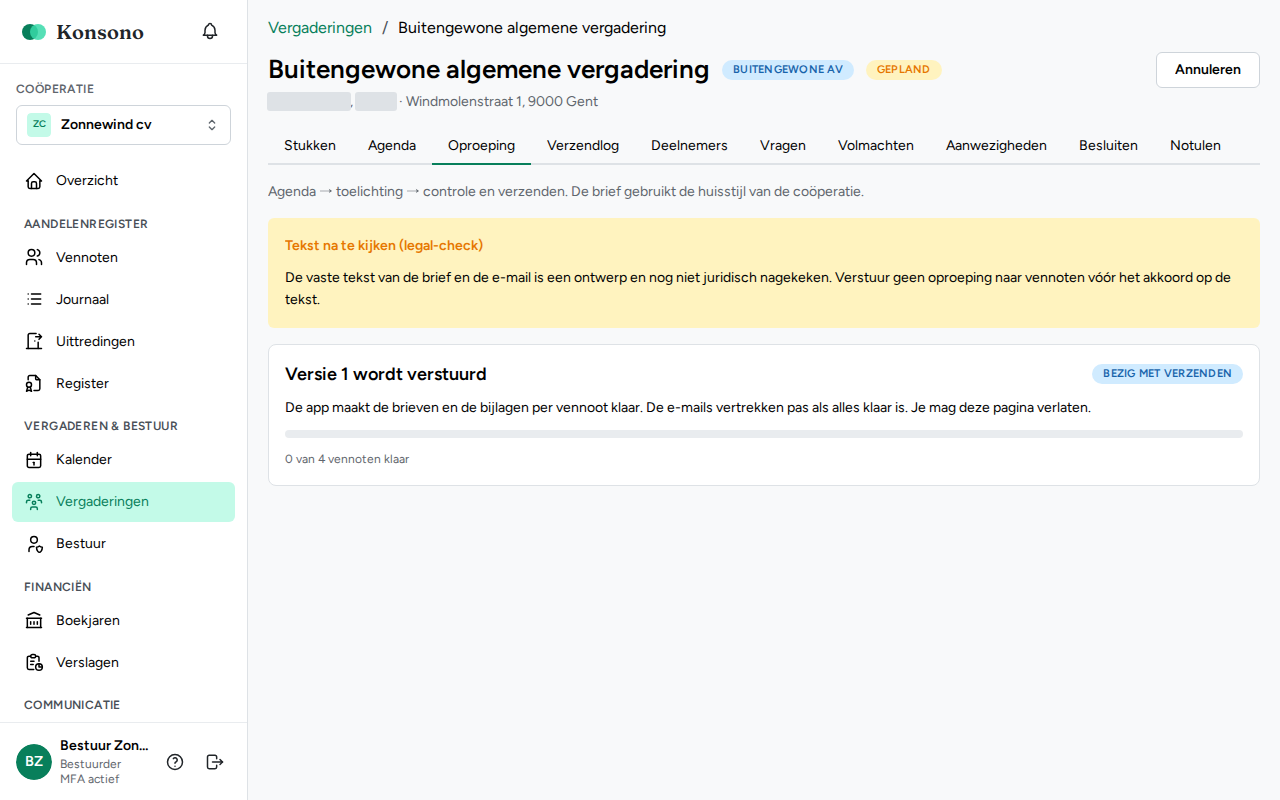Switch to the Aanwezigheden tab
The width and height of the screenshot is (1280, 800).
[996, 146]
